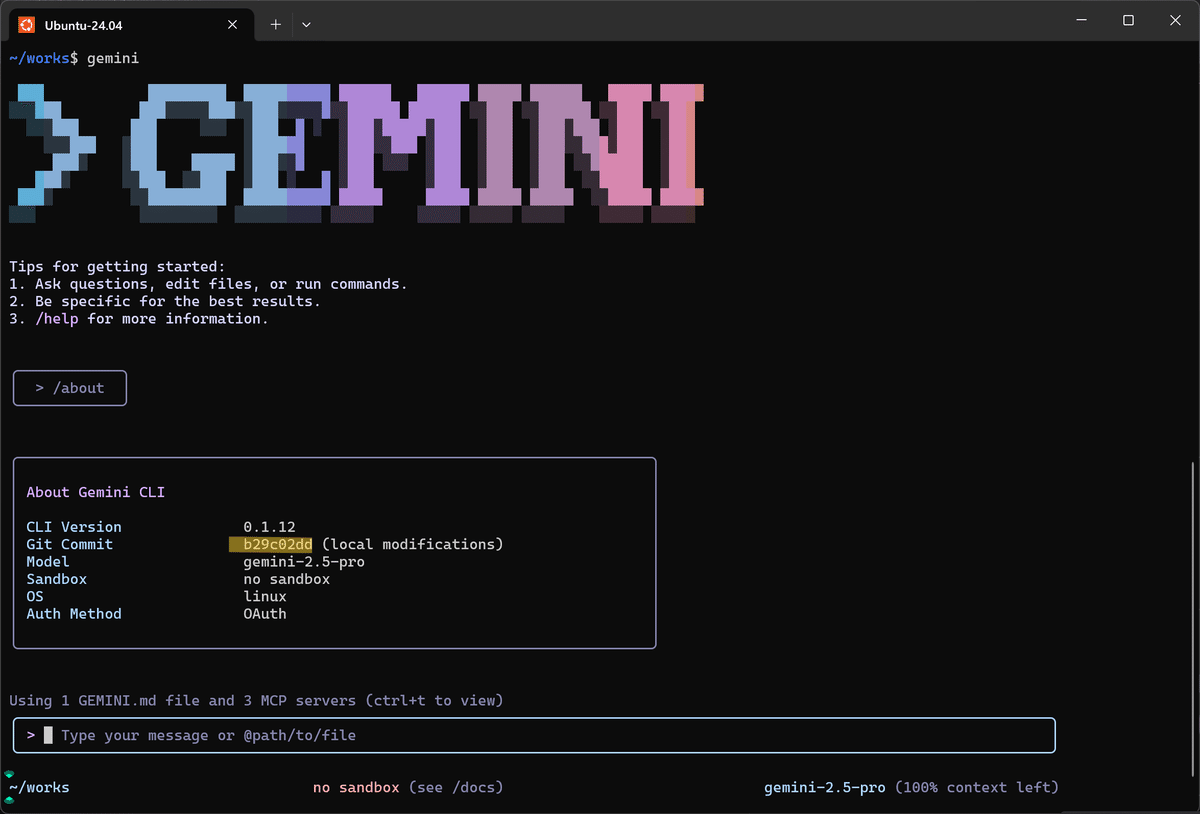Open a new terminal tab with the plus icon

coord(275,24)
